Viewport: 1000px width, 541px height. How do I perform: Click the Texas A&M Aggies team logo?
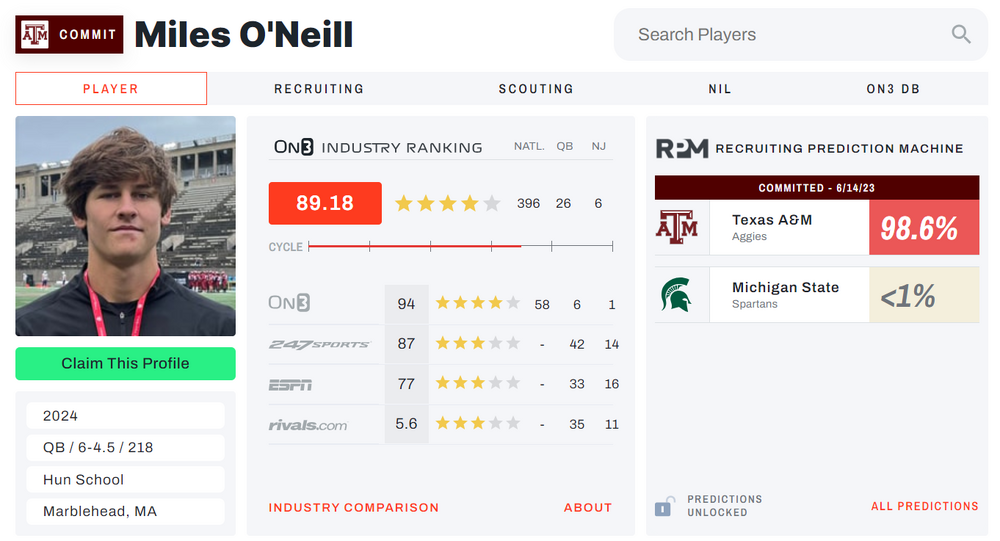pos(677,228)
